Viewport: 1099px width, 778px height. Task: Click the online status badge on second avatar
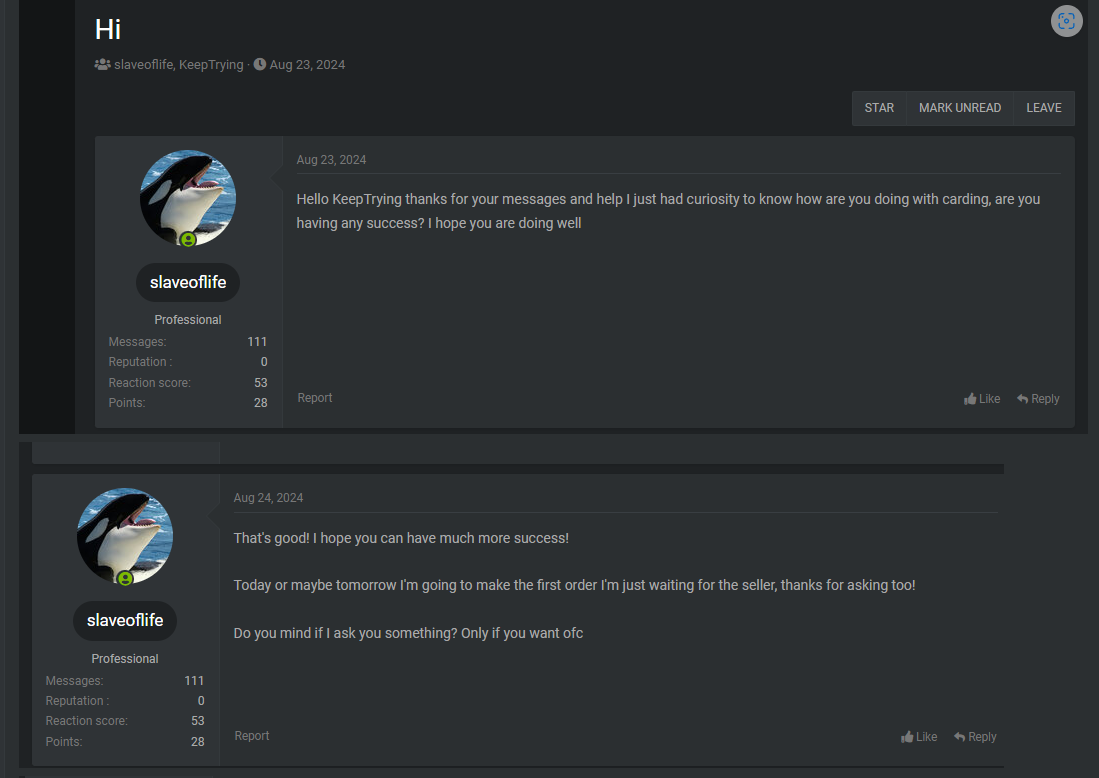(x=125, y=579)
